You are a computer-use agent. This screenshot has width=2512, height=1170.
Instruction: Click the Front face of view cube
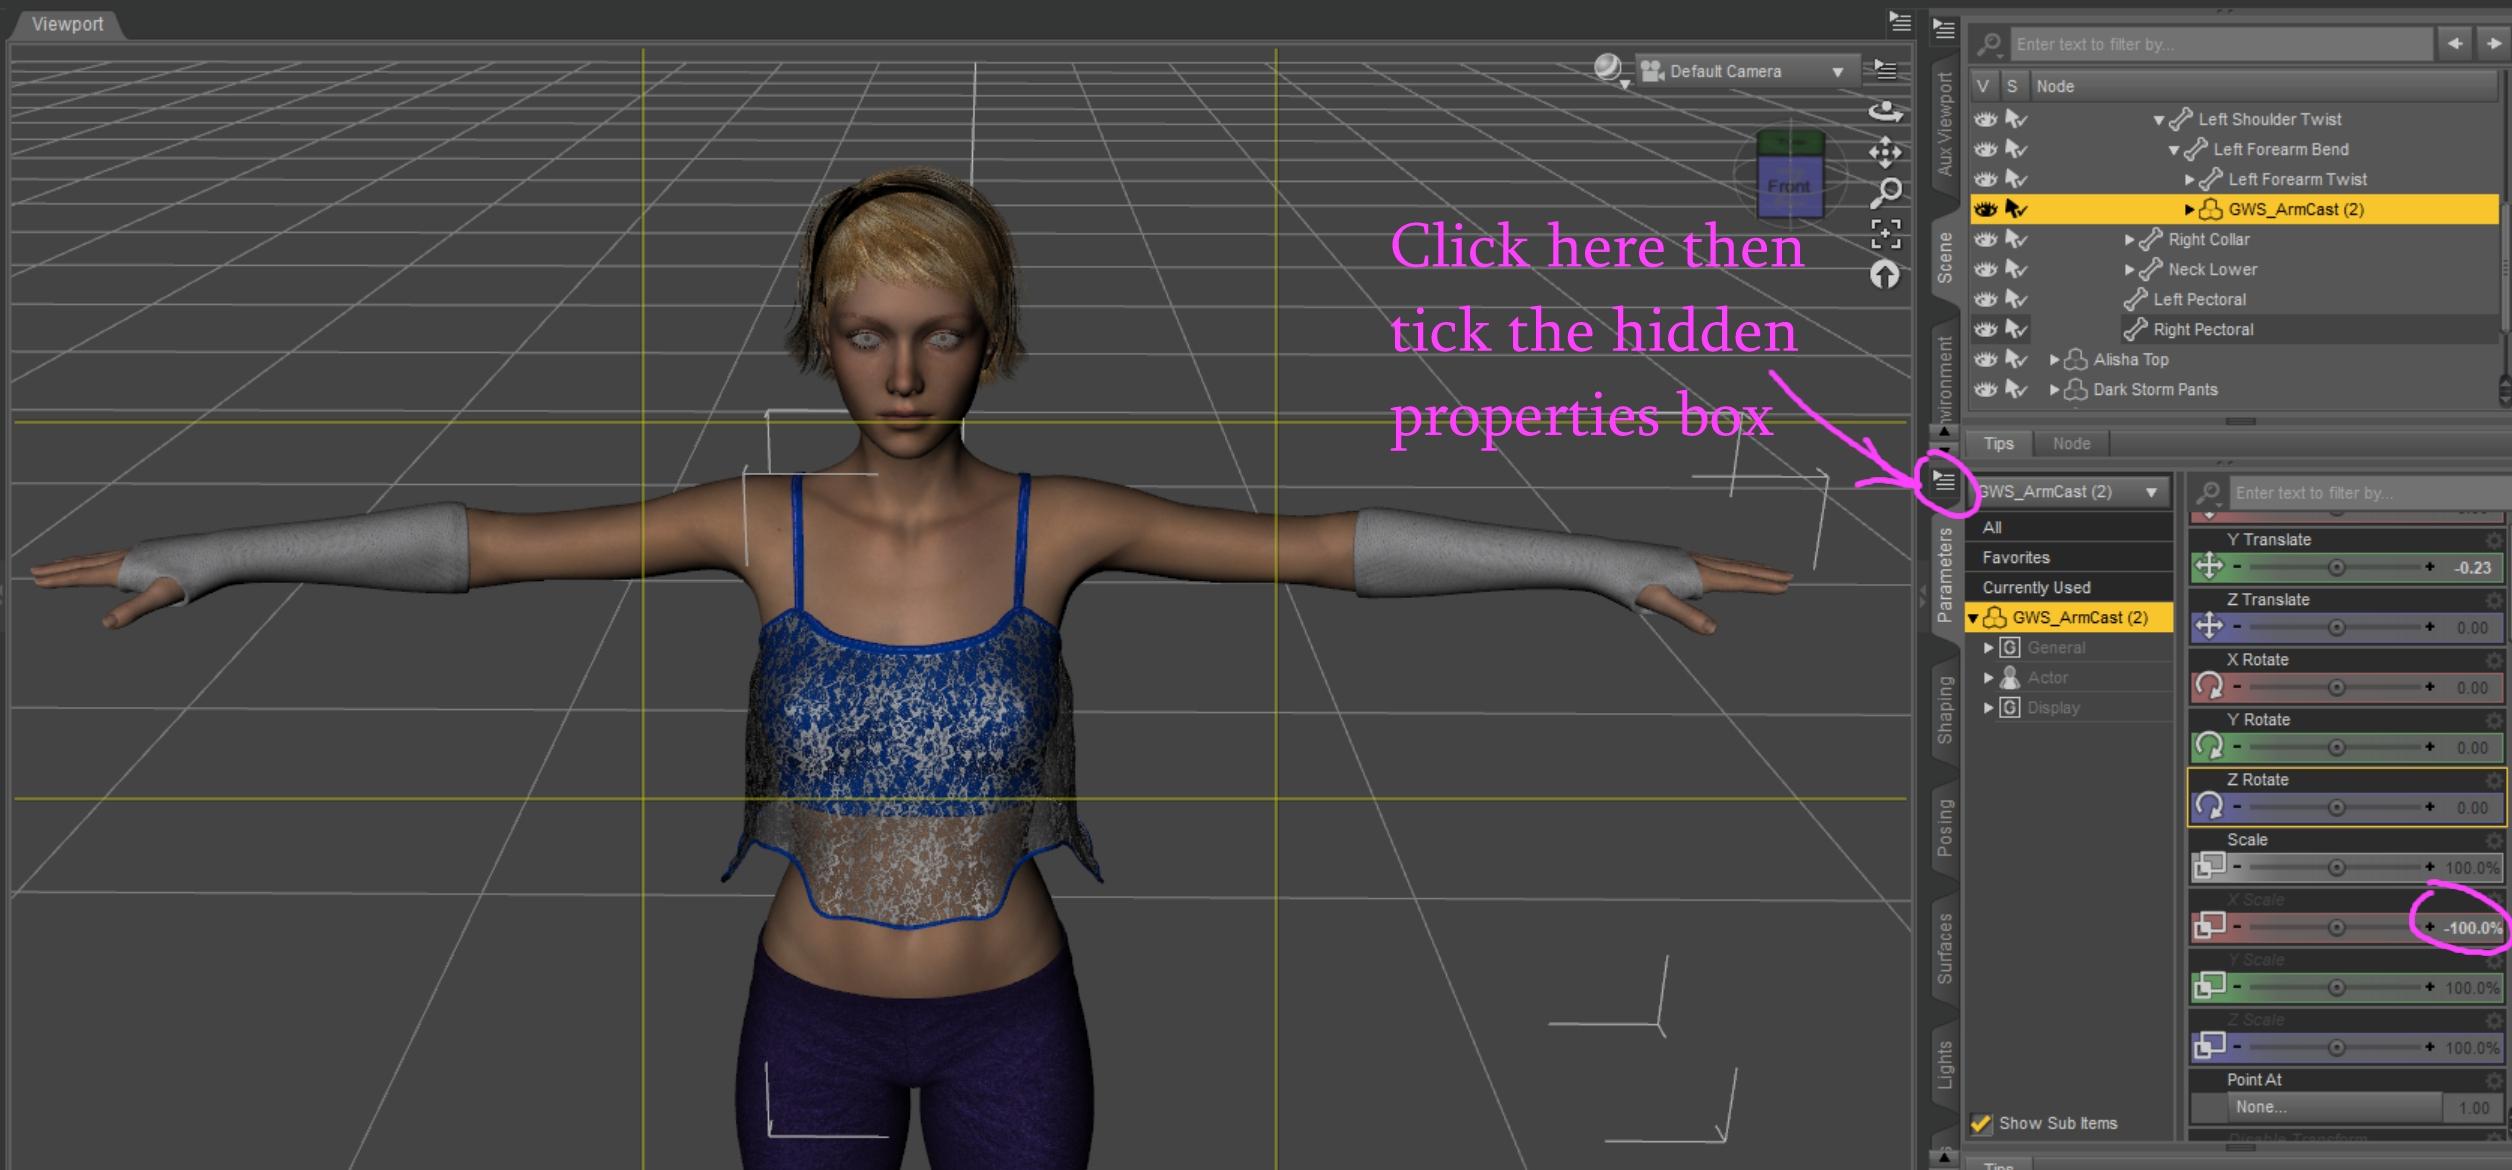pos(1789,186)
